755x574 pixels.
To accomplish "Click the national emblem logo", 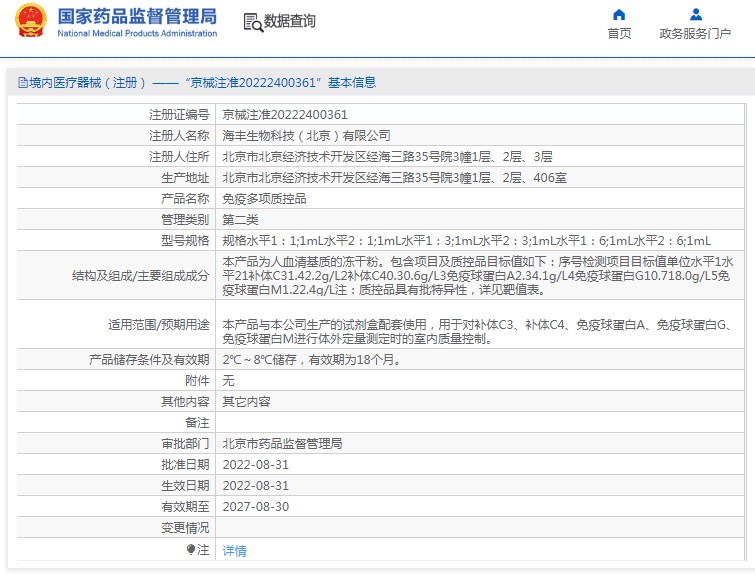I will pyautogui.click(x=31, y=21).
